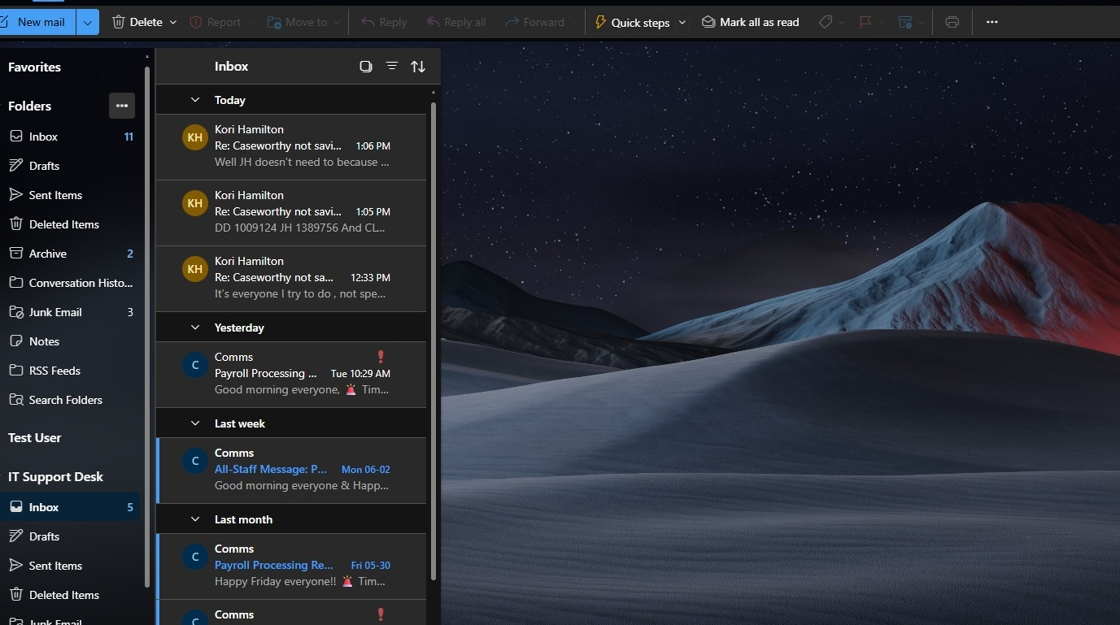Open Kori Hamilton email from 1:06 PM
This screenshot has width=1120, height=625.
[291, 146]
